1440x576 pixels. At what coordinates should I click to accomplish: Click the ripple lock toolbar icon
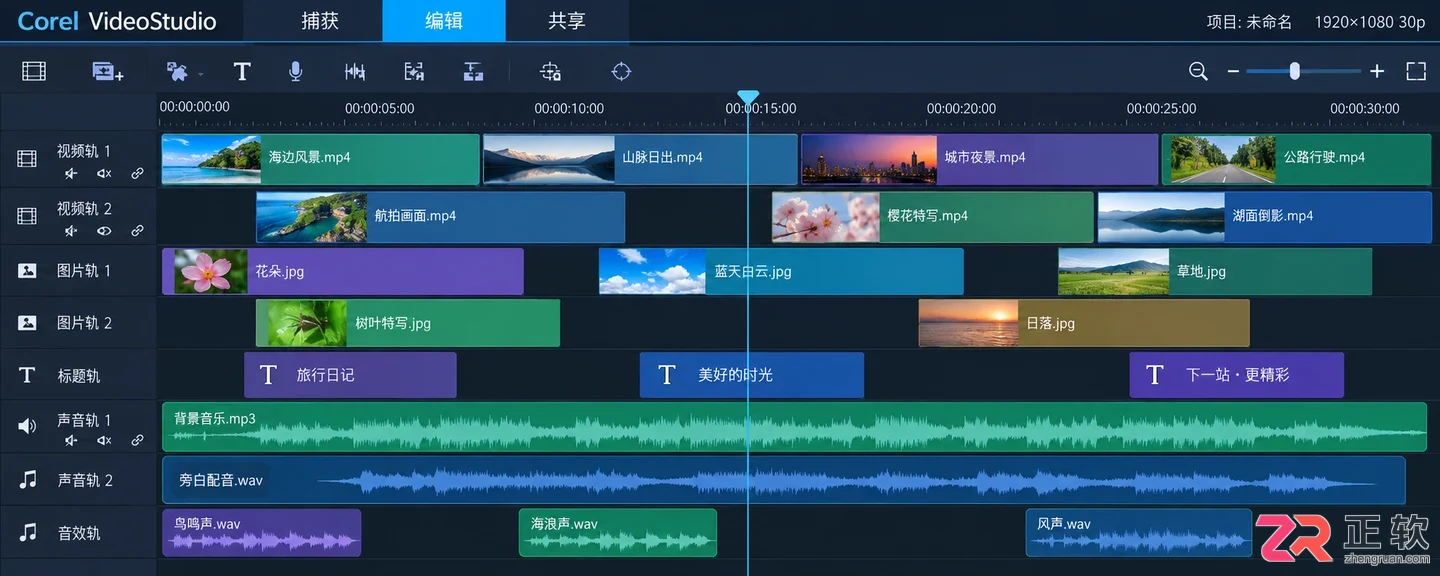point(550,71)
